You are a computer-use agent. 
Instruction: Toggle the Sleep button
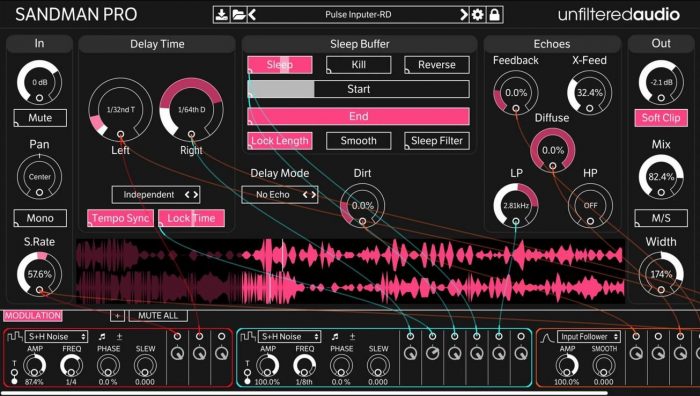coord(279,65)
